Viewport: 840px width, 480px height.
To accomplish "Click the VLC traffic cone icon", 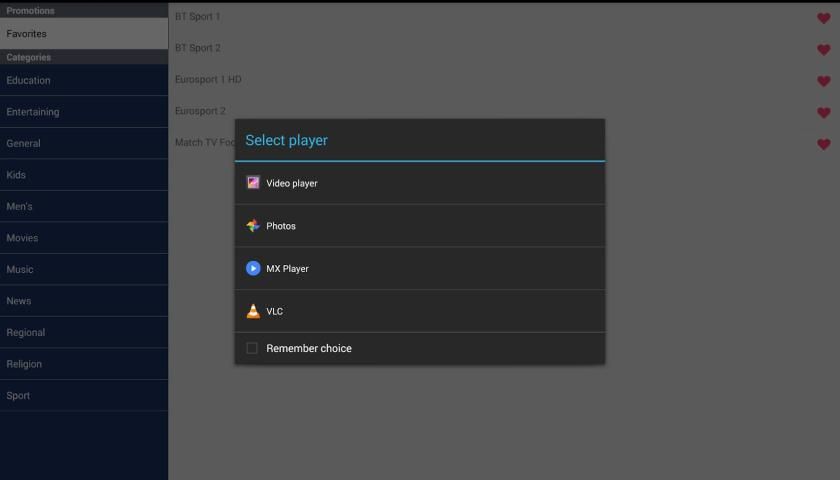I will (253, 311).
